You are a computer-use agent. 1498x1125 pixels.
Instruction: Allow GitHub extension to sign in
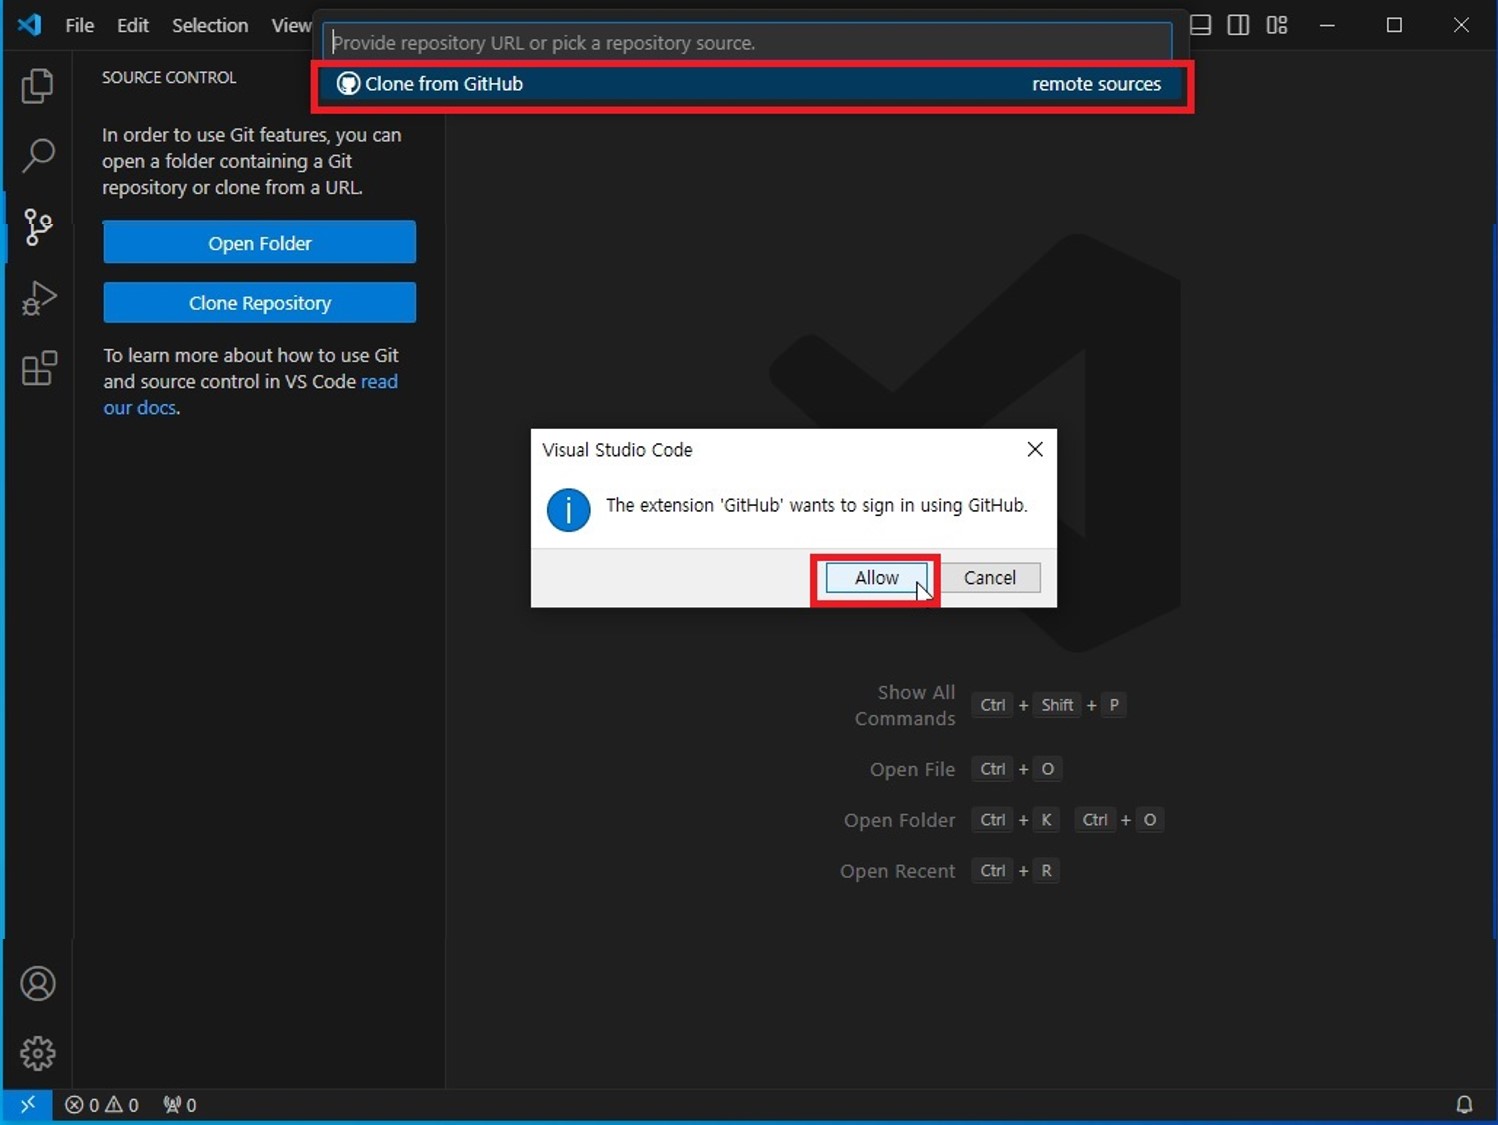pyautogui.click(x=876, y=578)
